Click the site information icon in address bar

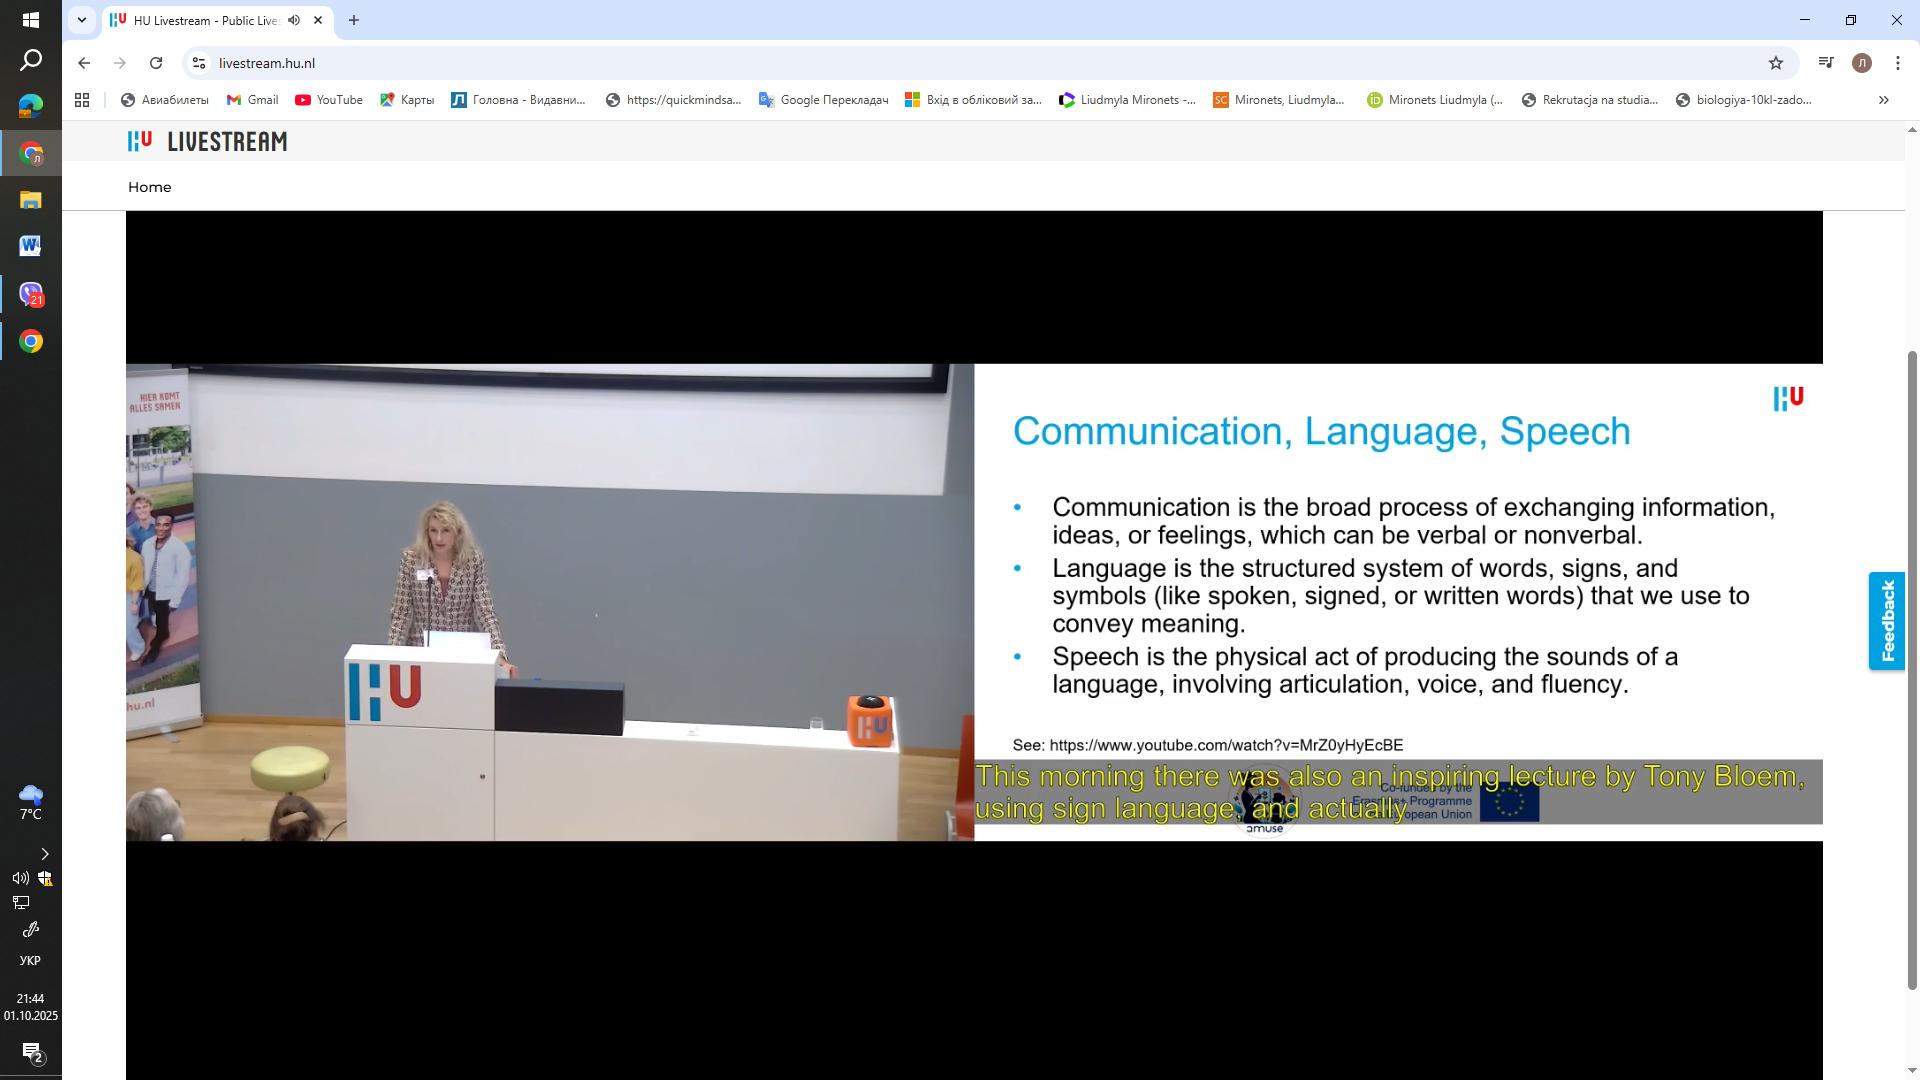click(199, 63)
